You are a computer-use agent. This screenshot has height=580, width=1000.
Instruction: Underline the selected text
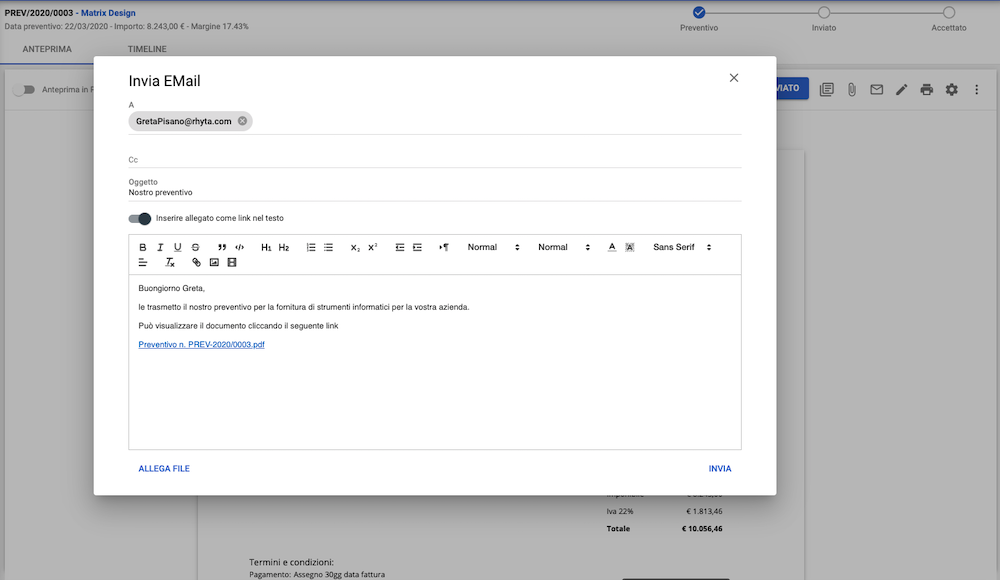tap(177, 248)
